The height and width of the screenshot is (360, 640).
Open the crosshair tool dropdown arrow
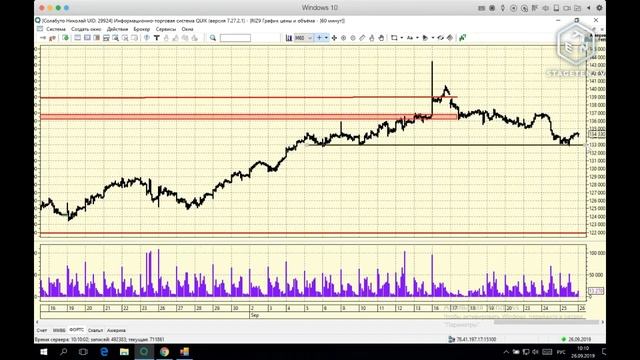point(326,38)
